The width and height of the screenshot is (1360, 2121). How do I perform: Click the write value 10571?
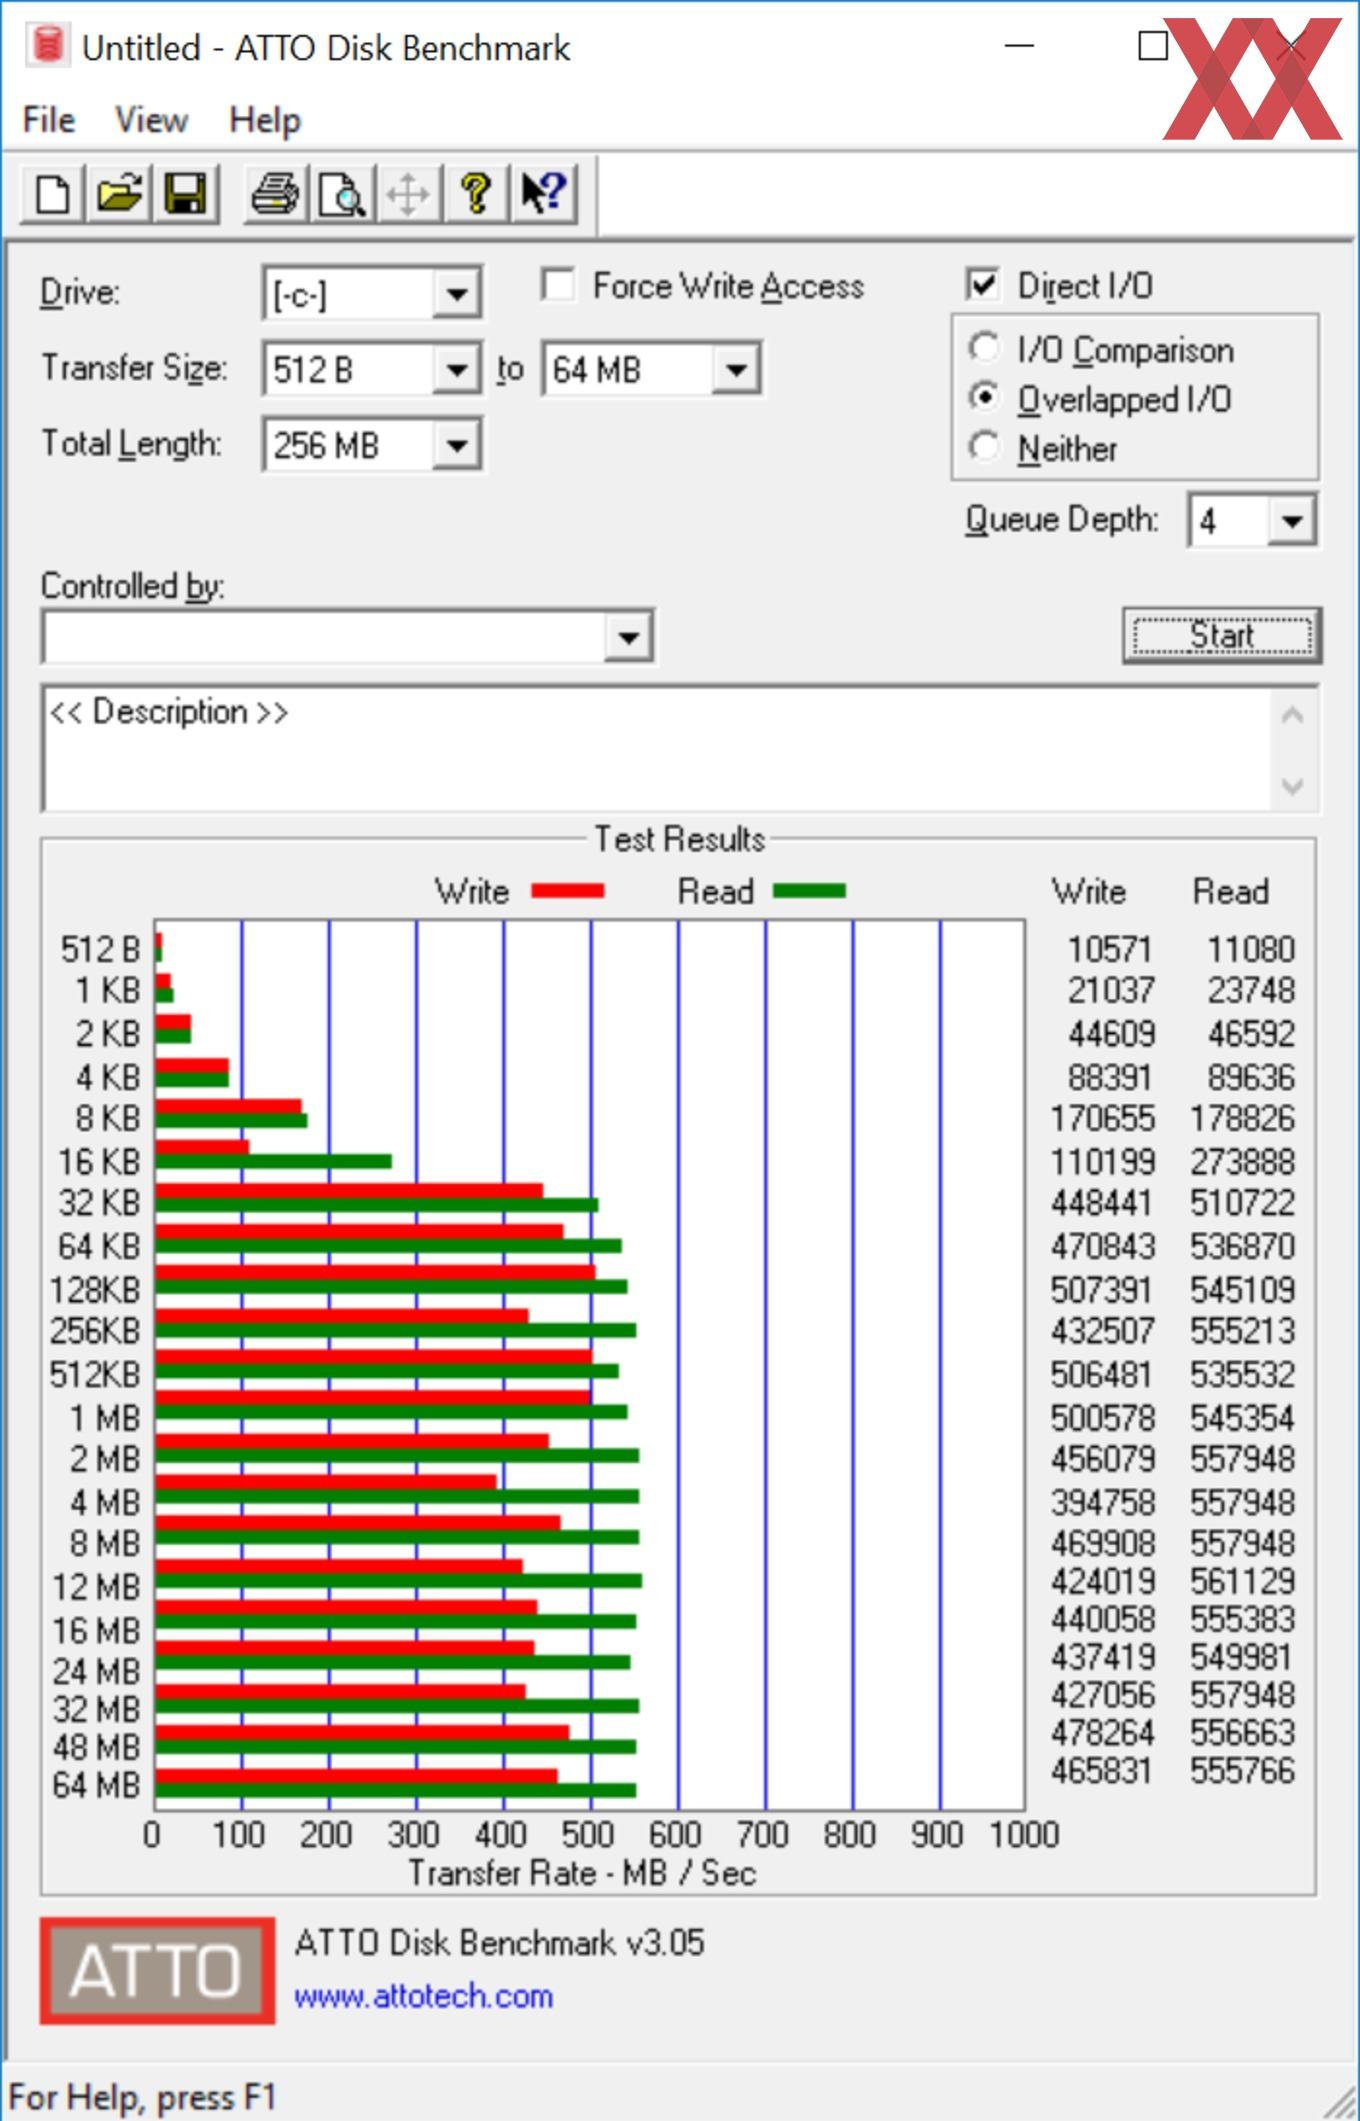tap(1109, 949)
